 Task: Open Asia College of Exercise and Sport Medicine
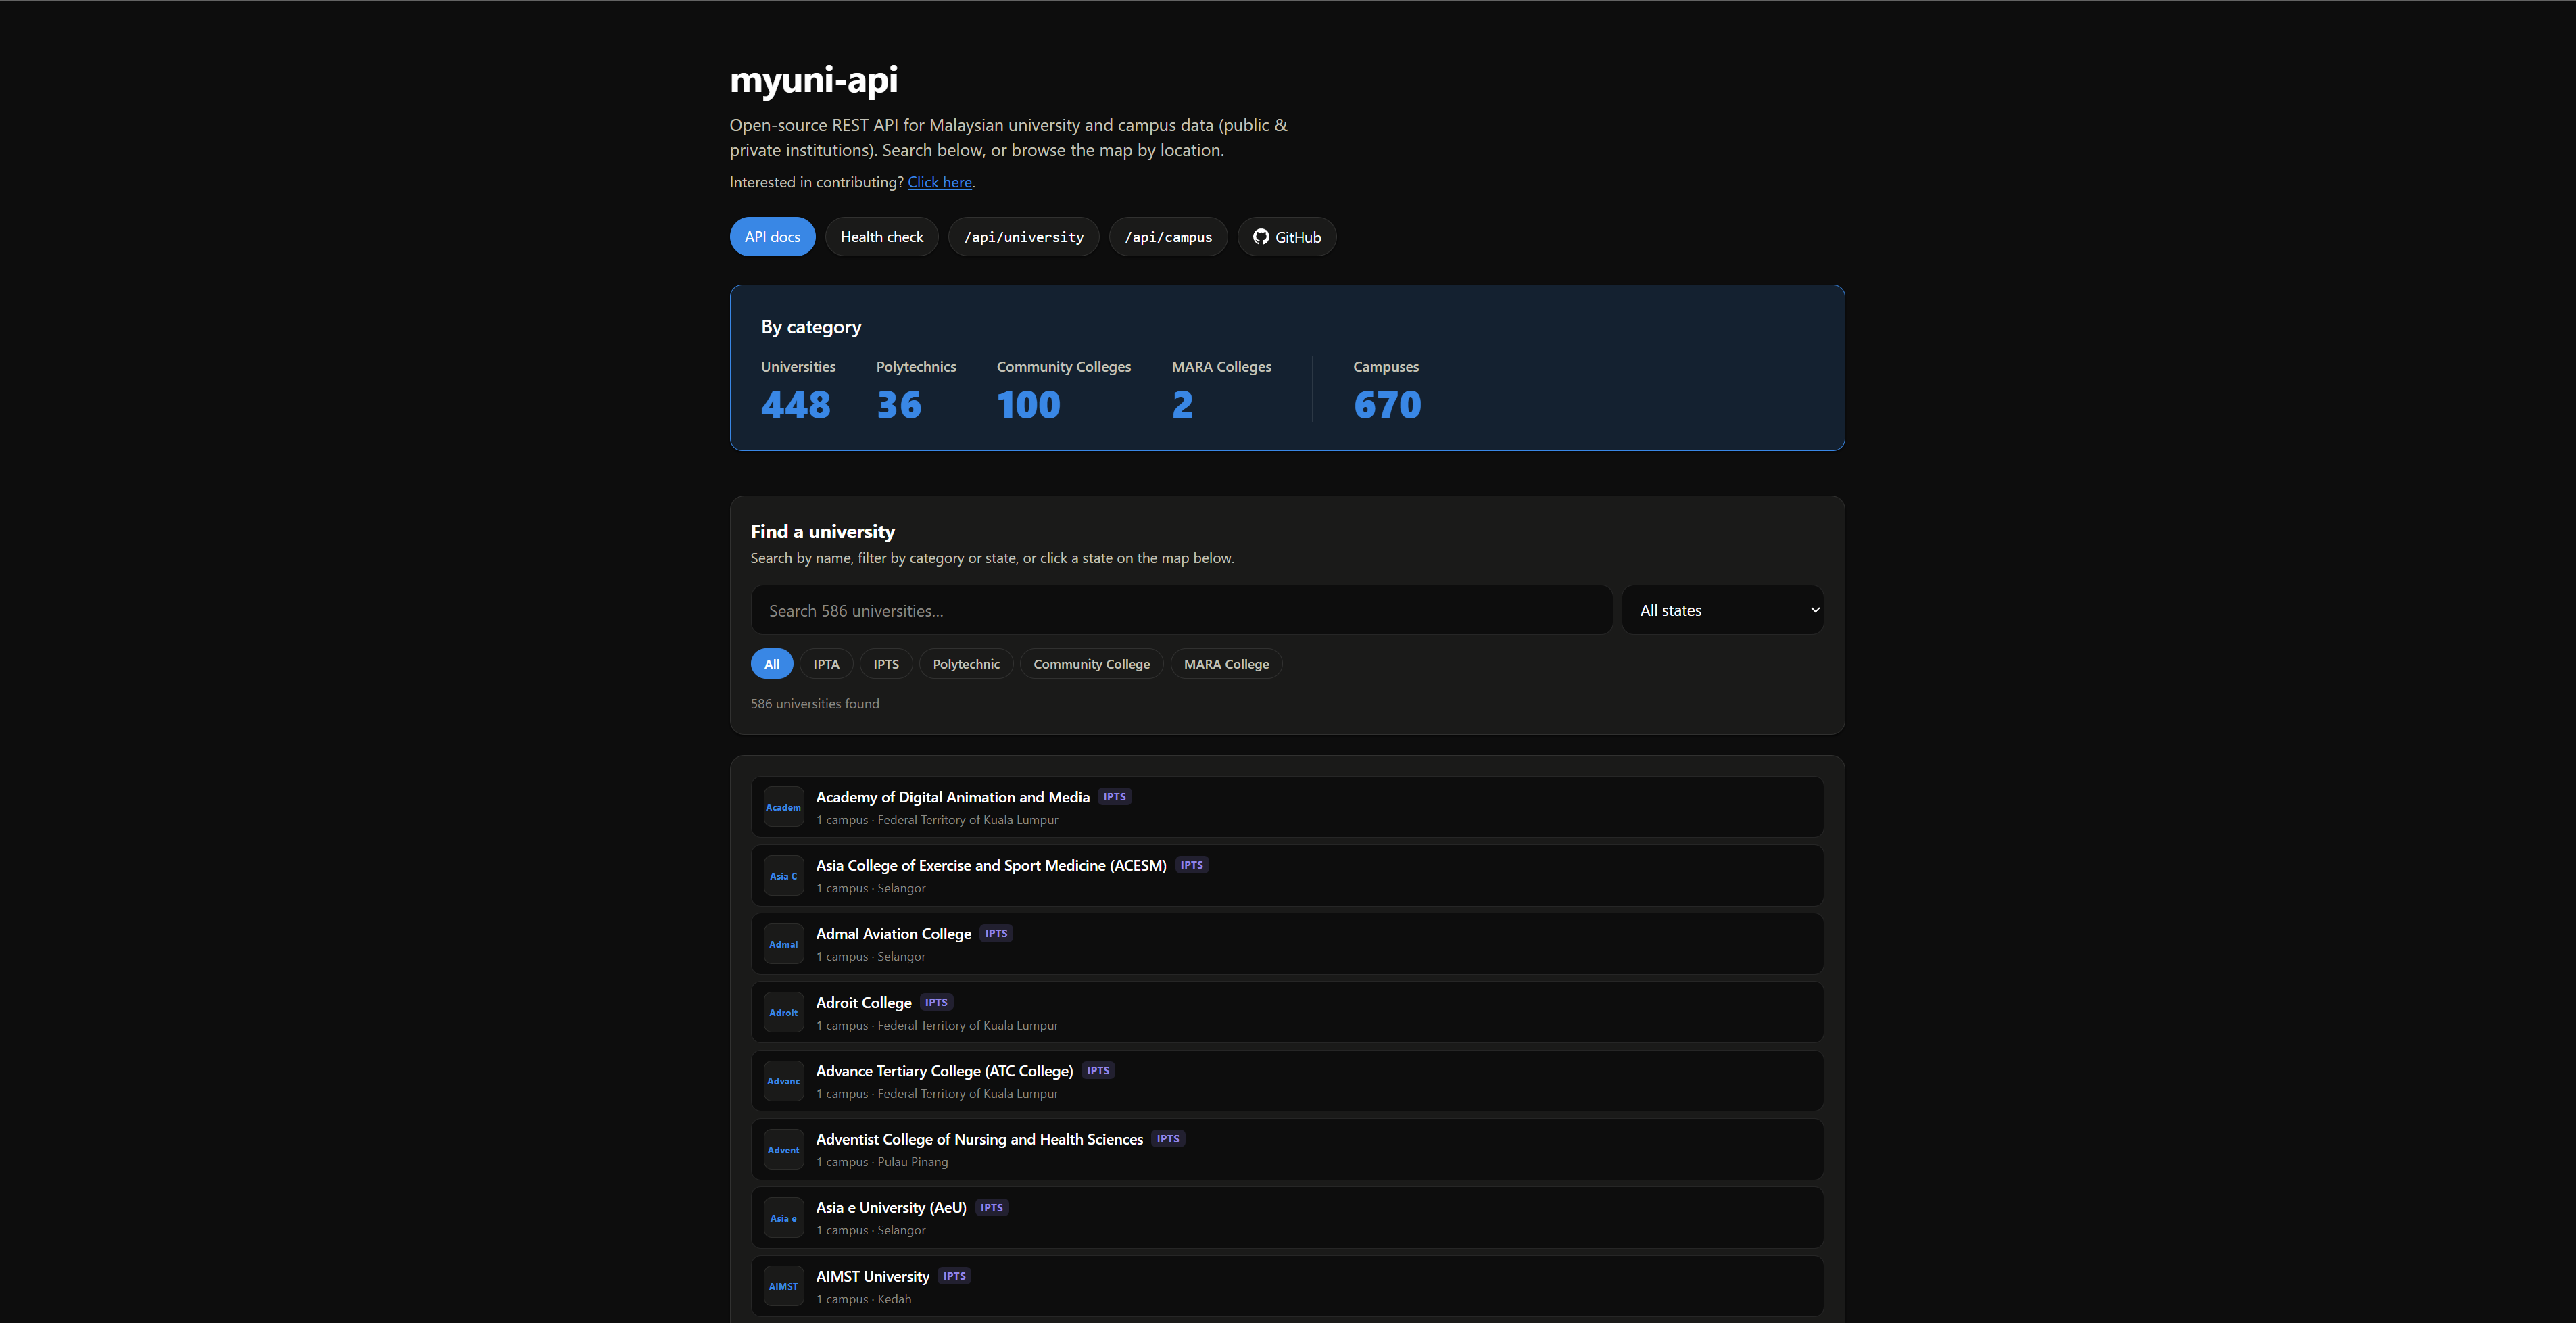click(x=1287, y=876)
